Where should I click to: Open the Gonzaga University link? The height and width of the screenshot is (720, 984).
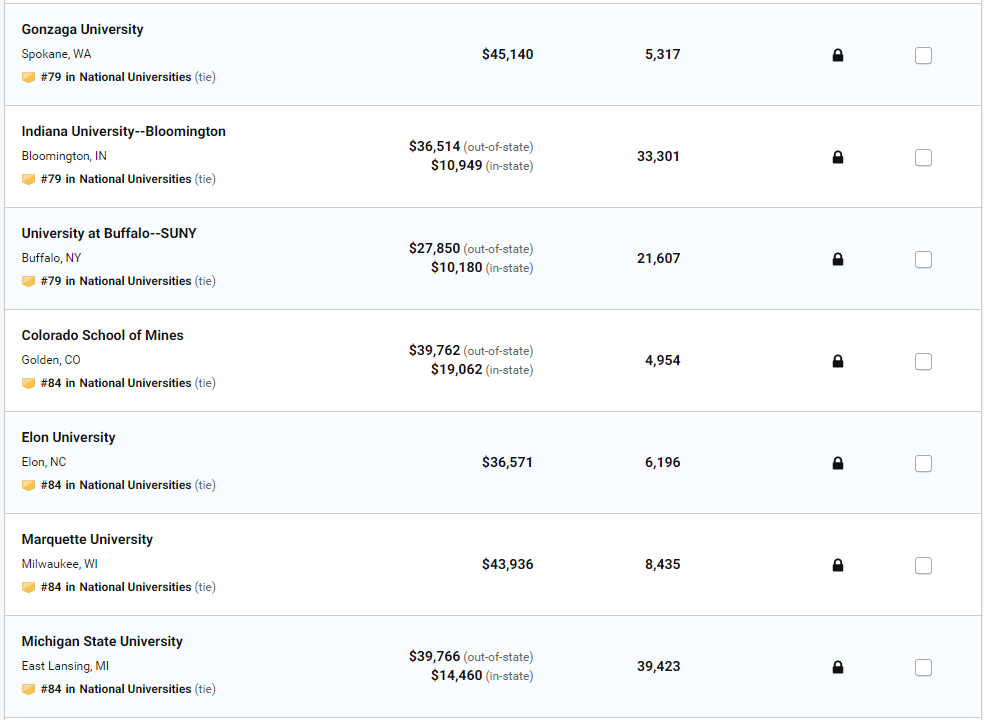(82, 30)
